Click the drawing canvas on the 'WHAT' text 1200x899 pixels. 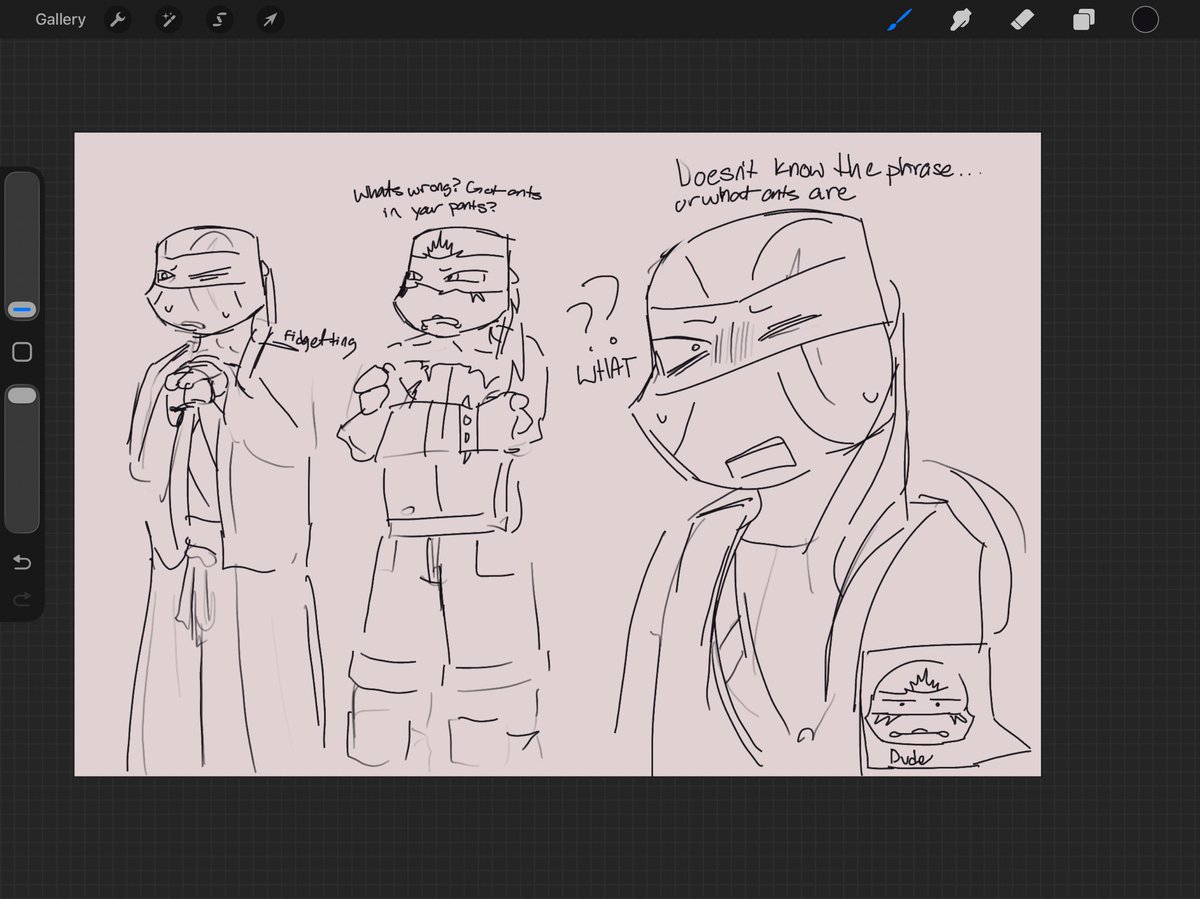(605, 368)
